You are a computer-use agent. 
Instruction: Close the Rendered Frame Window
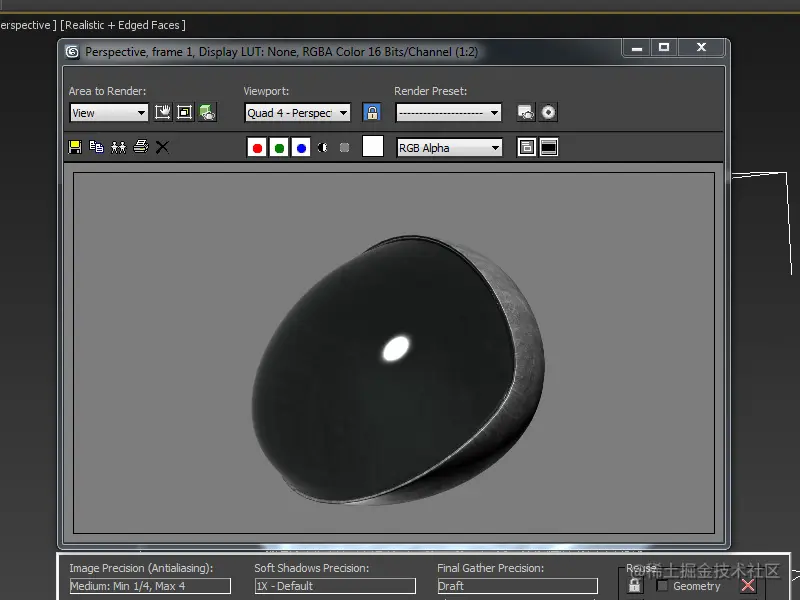tap(702, 47)
